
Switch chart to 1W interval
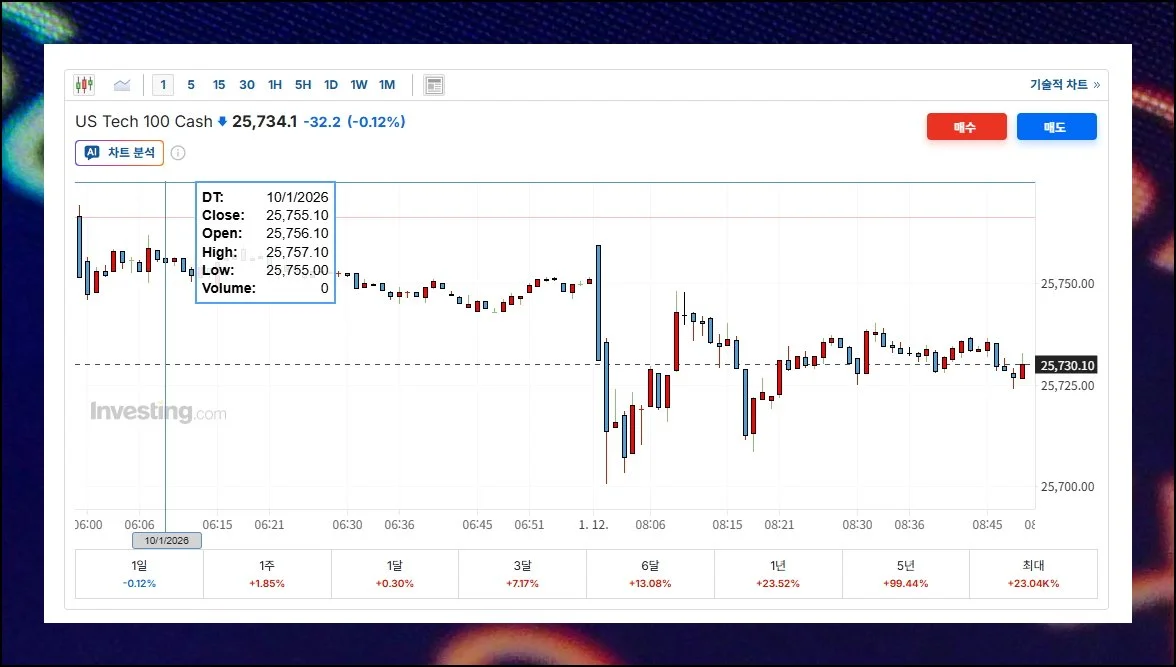359,85
